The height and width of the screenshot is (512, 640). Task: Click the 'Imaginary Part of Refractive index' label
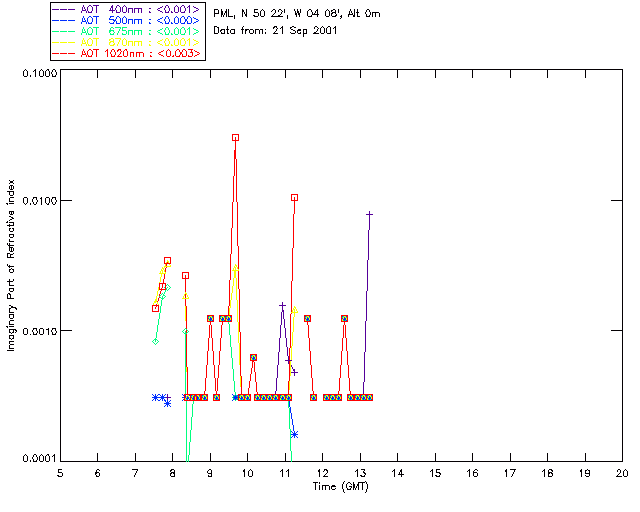tap(11, 265)
